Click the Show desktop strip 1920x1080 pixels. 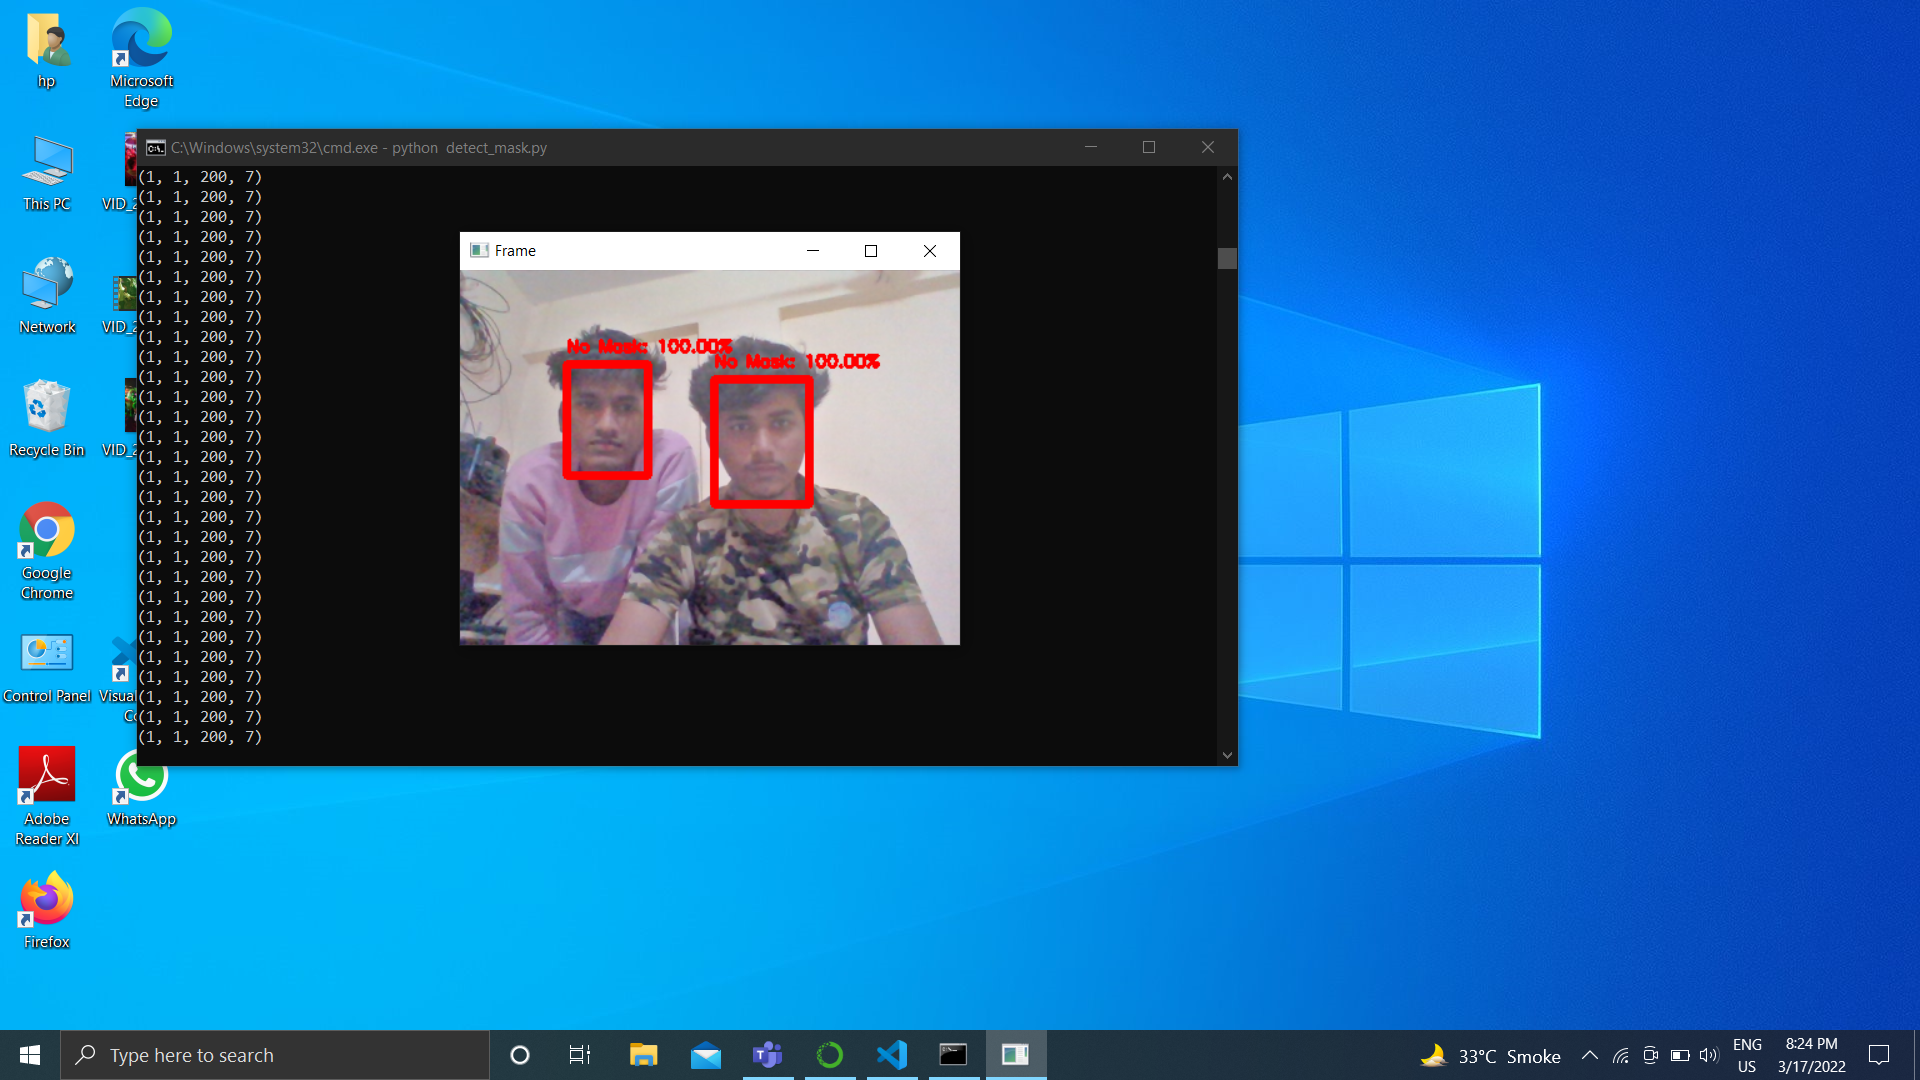[x=1916, y=1055]
